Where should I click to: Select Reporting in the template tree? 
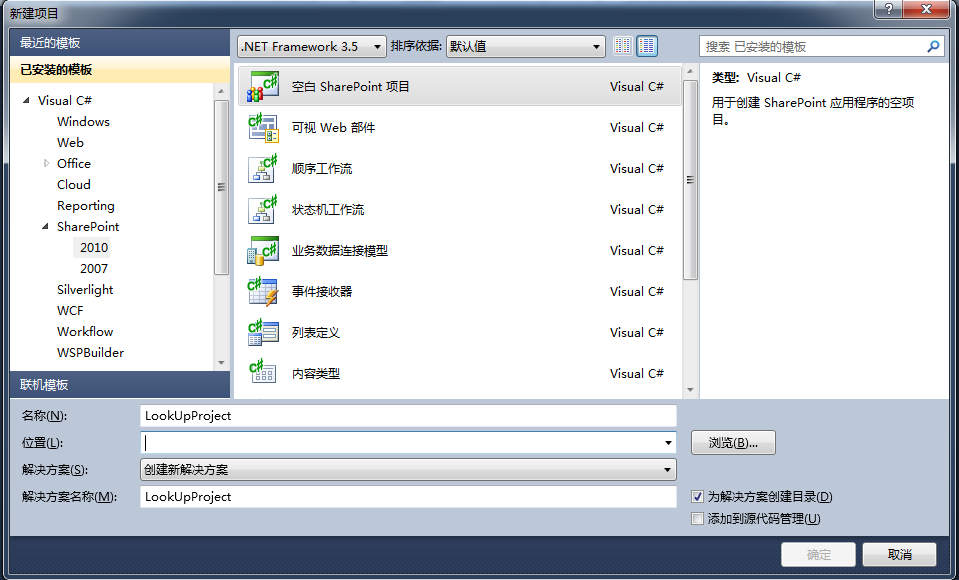tap(86, 206)
